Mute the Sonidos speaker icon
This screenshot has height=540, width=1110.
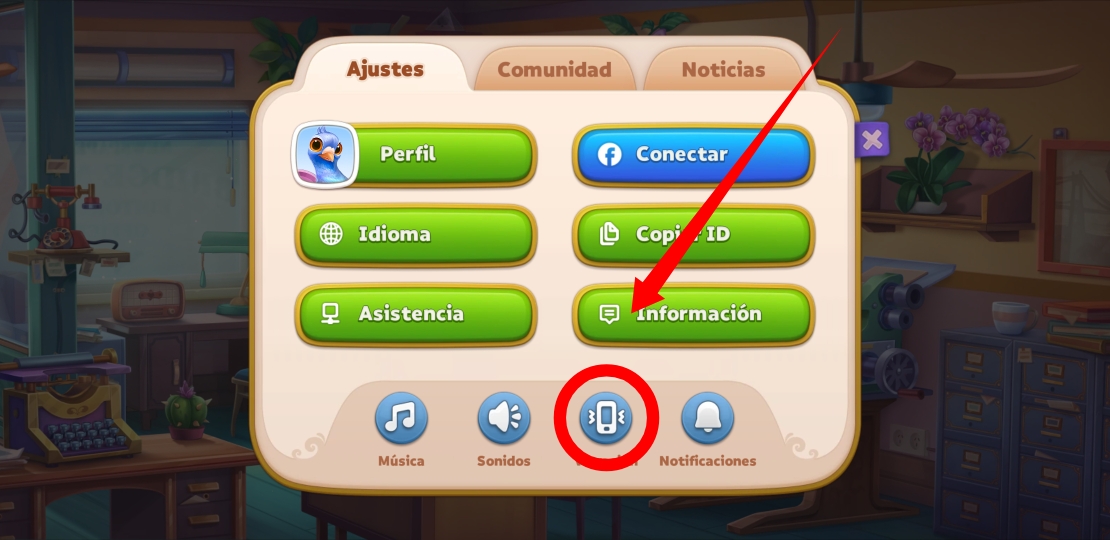[503, 418]
